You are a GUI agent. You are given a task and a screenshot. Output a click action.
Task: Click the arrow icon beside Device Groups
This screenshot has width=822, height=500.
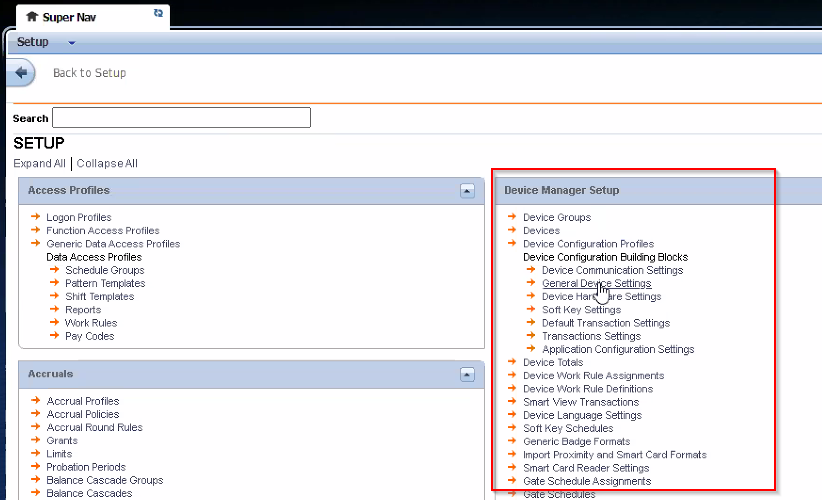pos(513,217)
